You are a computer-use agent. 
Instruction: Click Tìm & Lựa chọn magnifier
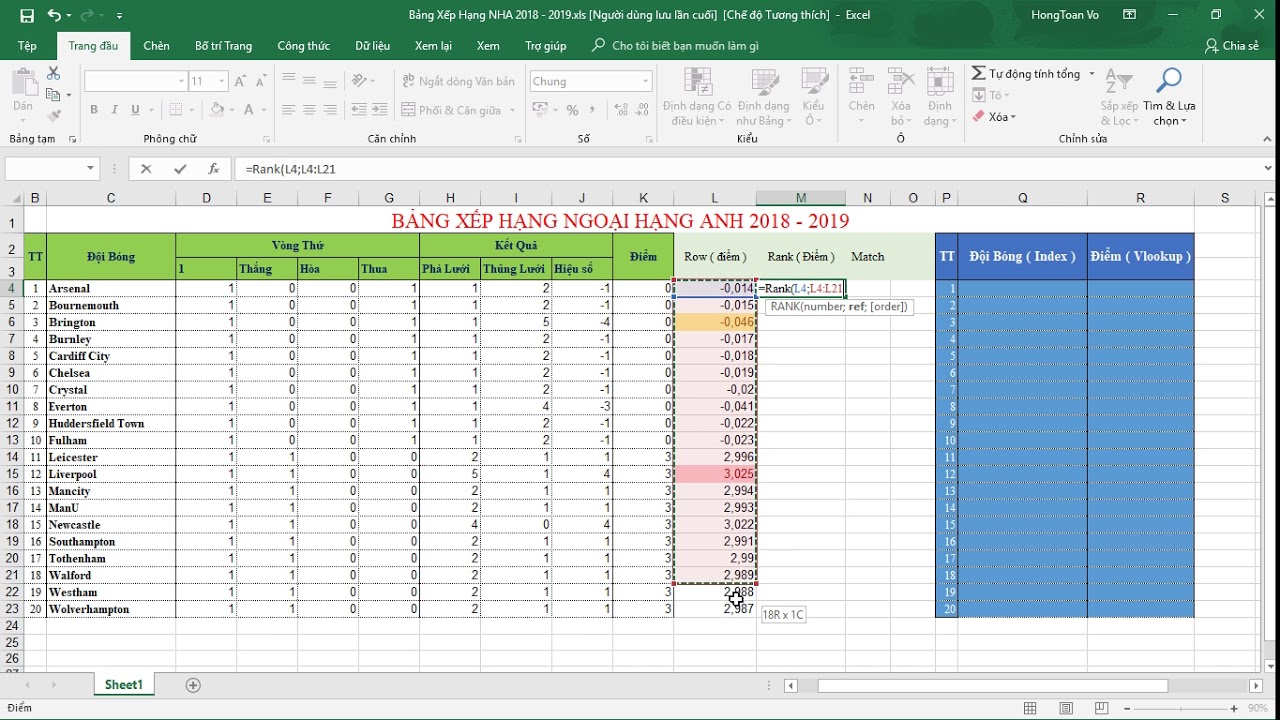(1168, 97)
